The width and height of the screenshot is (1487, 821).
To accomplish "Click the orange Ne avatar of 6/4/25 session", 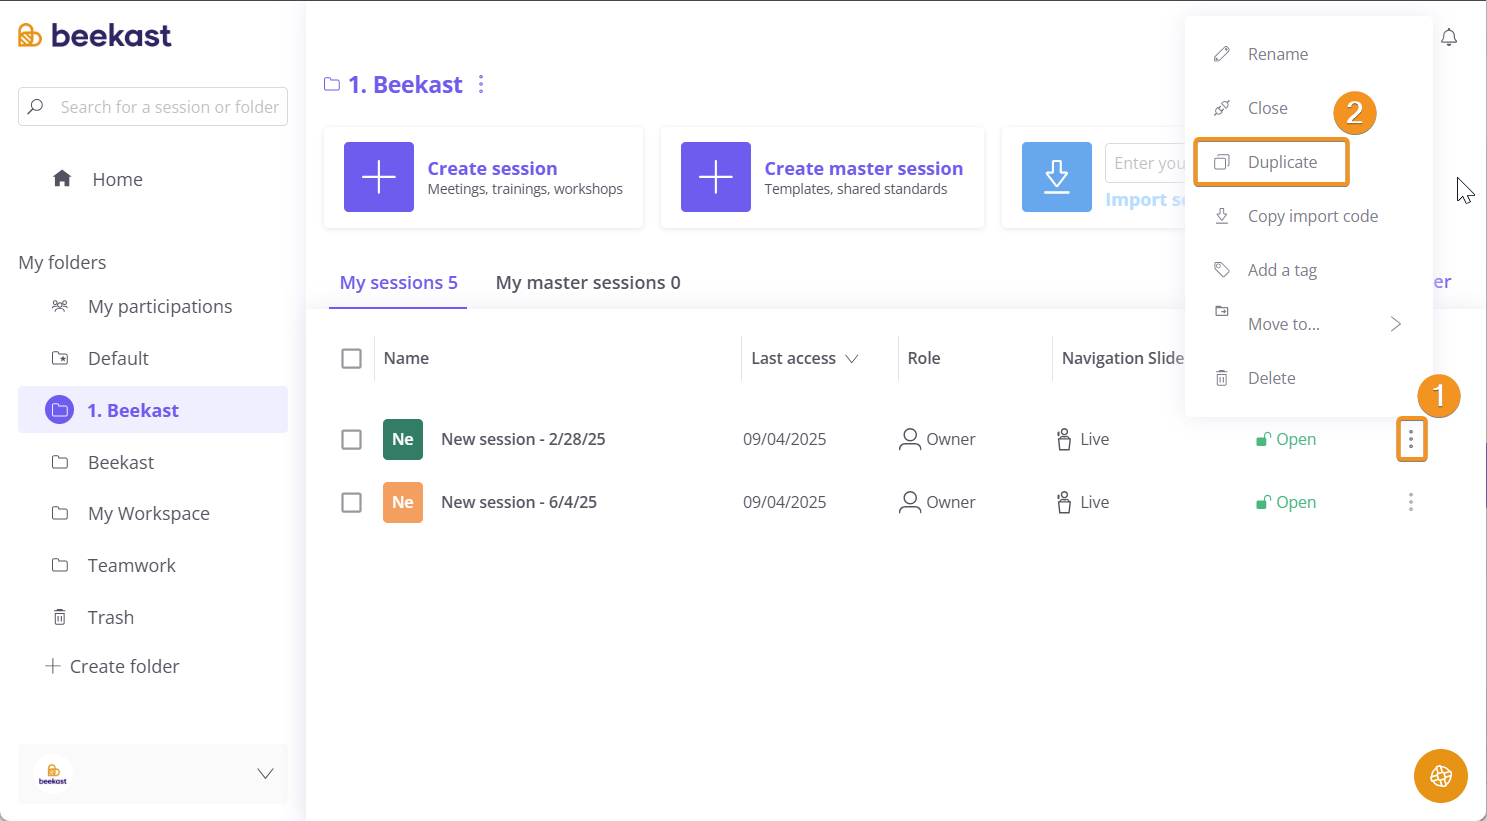I will tap(403, 502).
